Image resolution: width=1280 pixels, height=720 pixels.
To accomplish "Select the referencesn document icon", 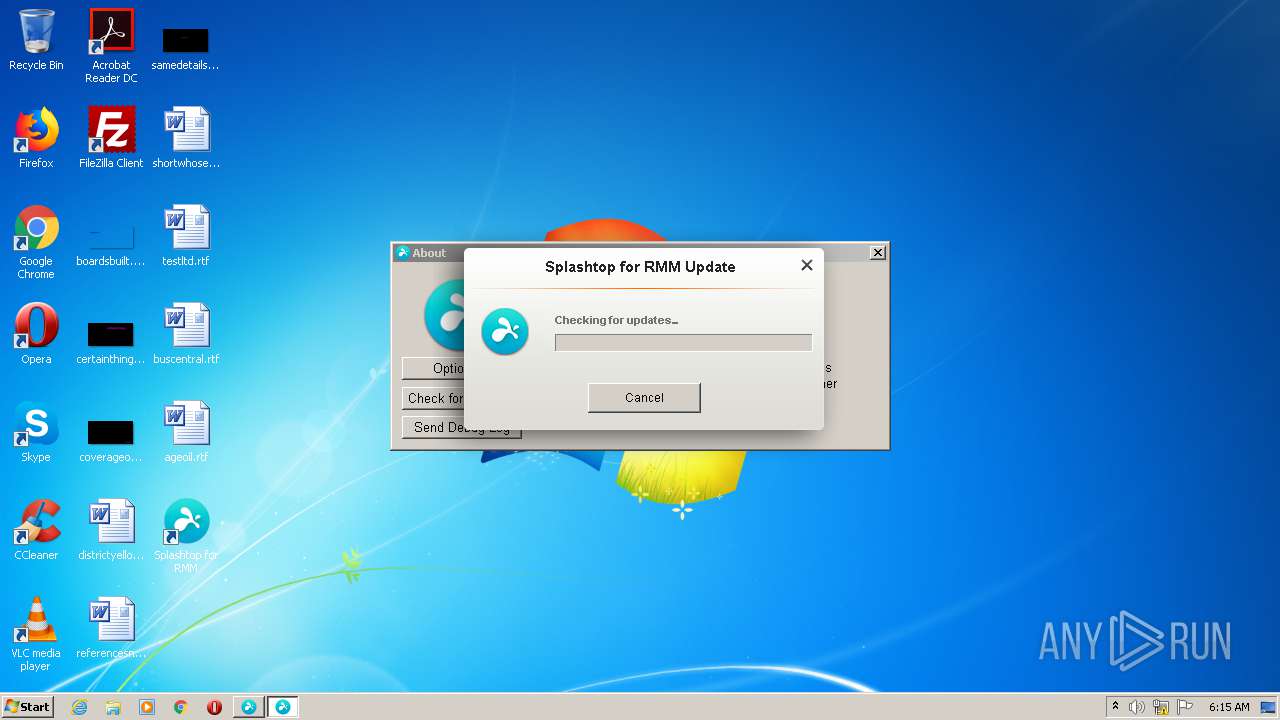I will click(x=111, y=629).
